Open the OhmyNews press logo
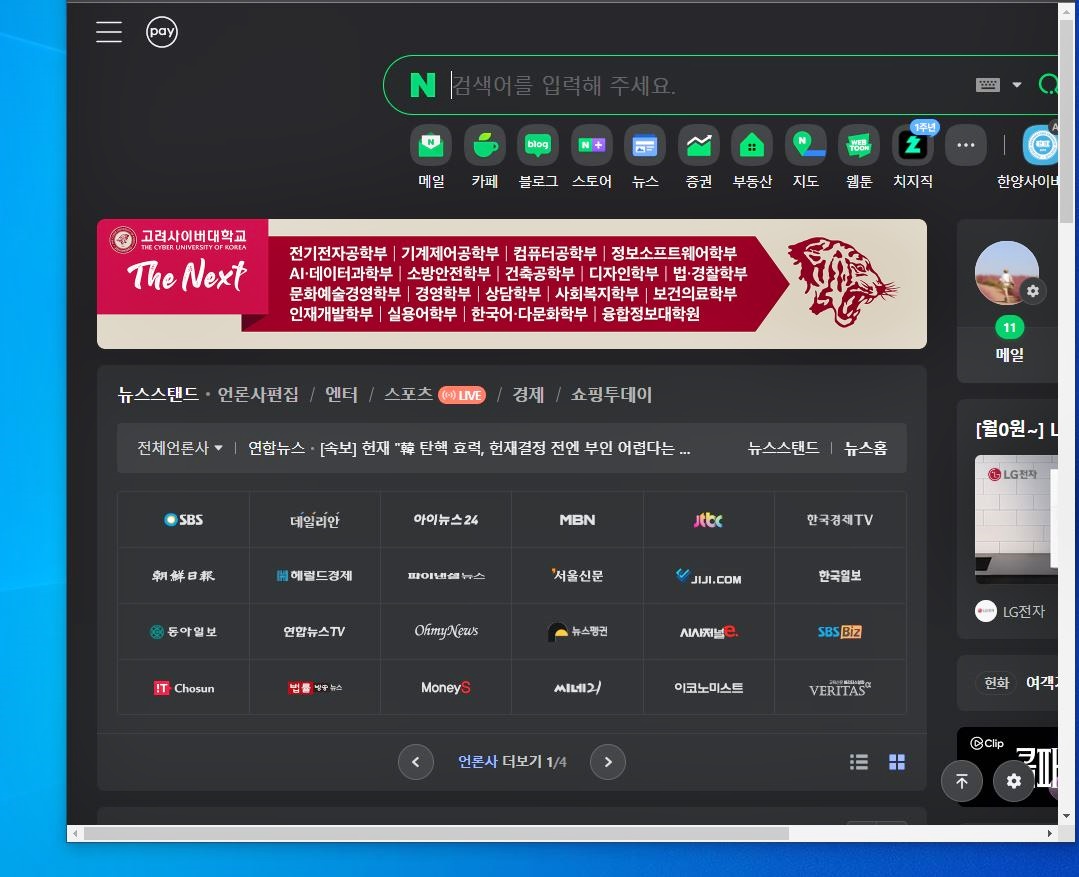 (x=446, y=631)
